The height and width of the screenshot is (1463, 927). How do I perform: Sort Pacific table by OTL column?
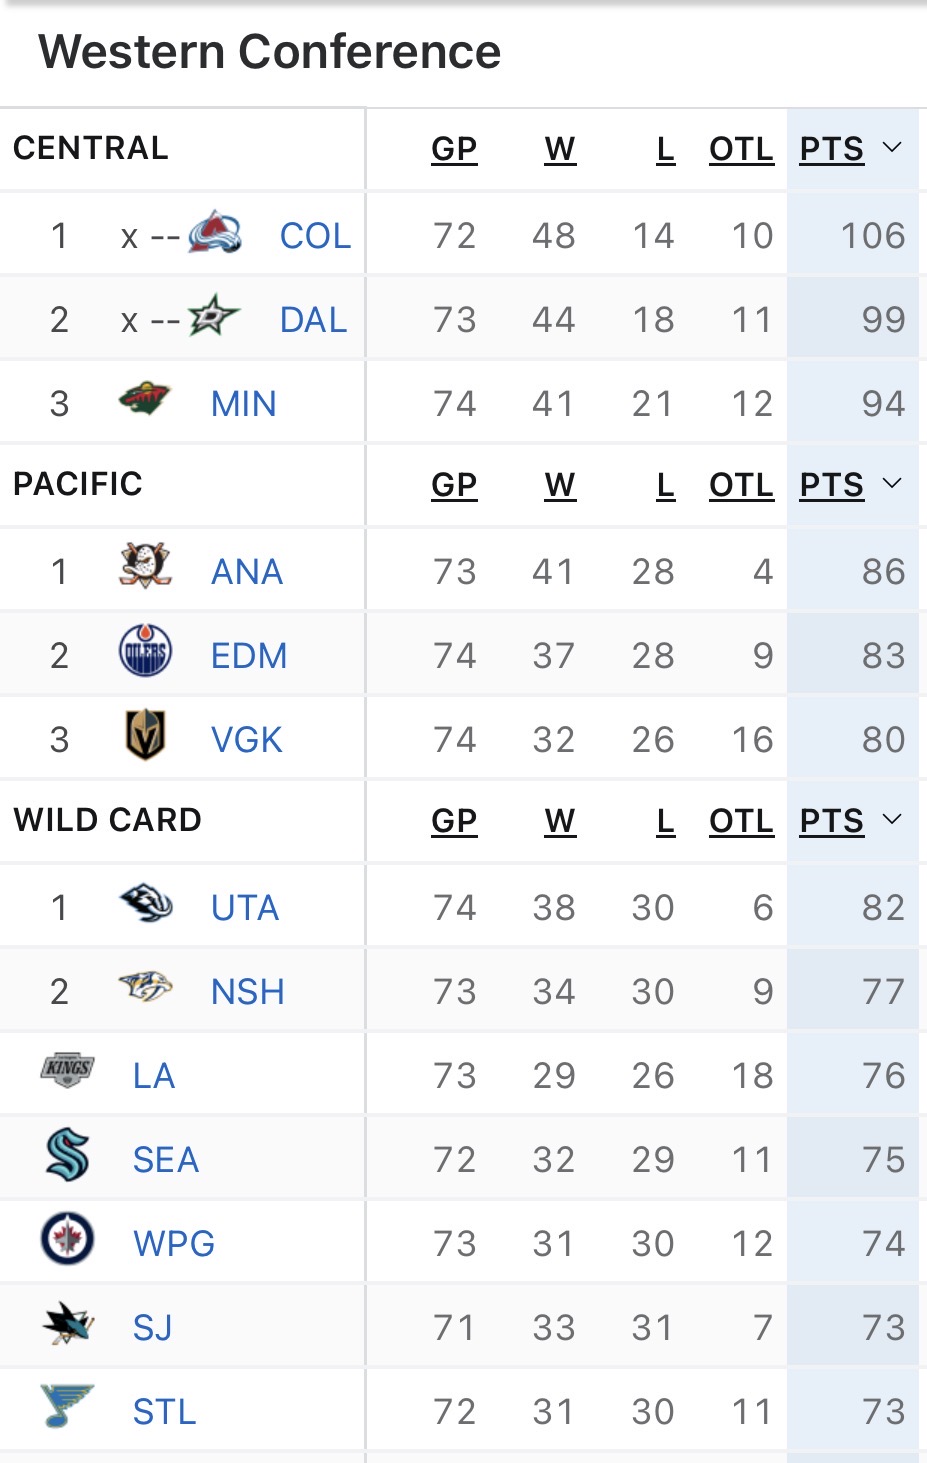click(x=741, y=485)
